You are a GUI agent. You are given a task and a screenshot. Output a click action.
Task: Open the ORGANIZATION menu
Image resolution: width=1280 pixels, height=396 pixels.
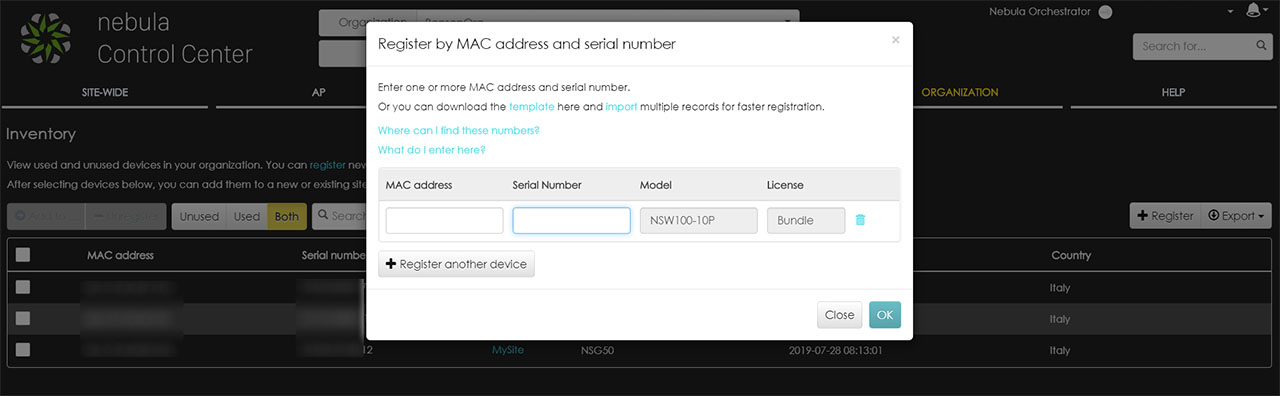[x=960, y=92]
